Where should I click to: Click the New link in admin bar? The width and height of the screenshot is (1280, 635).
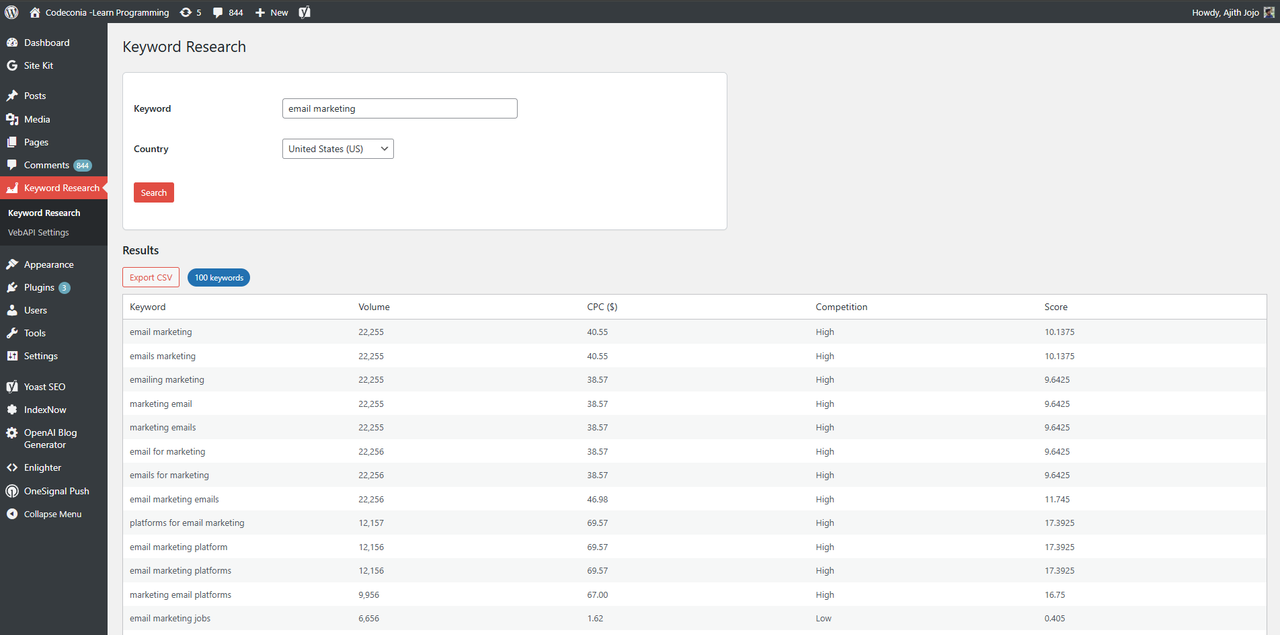tap(279, 13)
